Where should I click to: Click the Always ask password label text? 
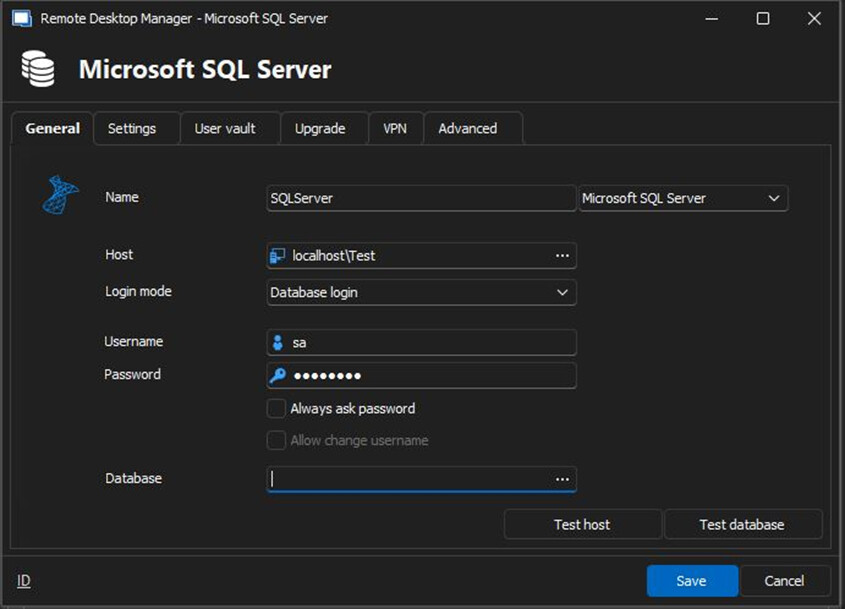click(353, 409)
